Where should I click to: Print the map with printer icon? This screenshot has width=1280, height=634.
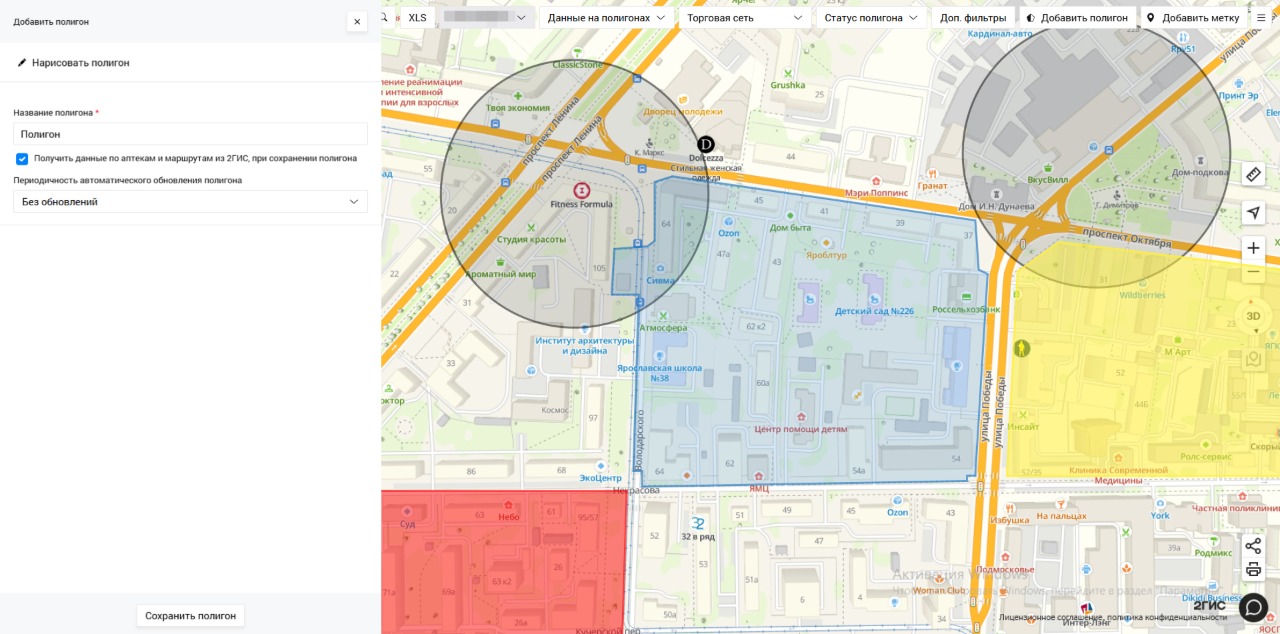pos(1253,570)
